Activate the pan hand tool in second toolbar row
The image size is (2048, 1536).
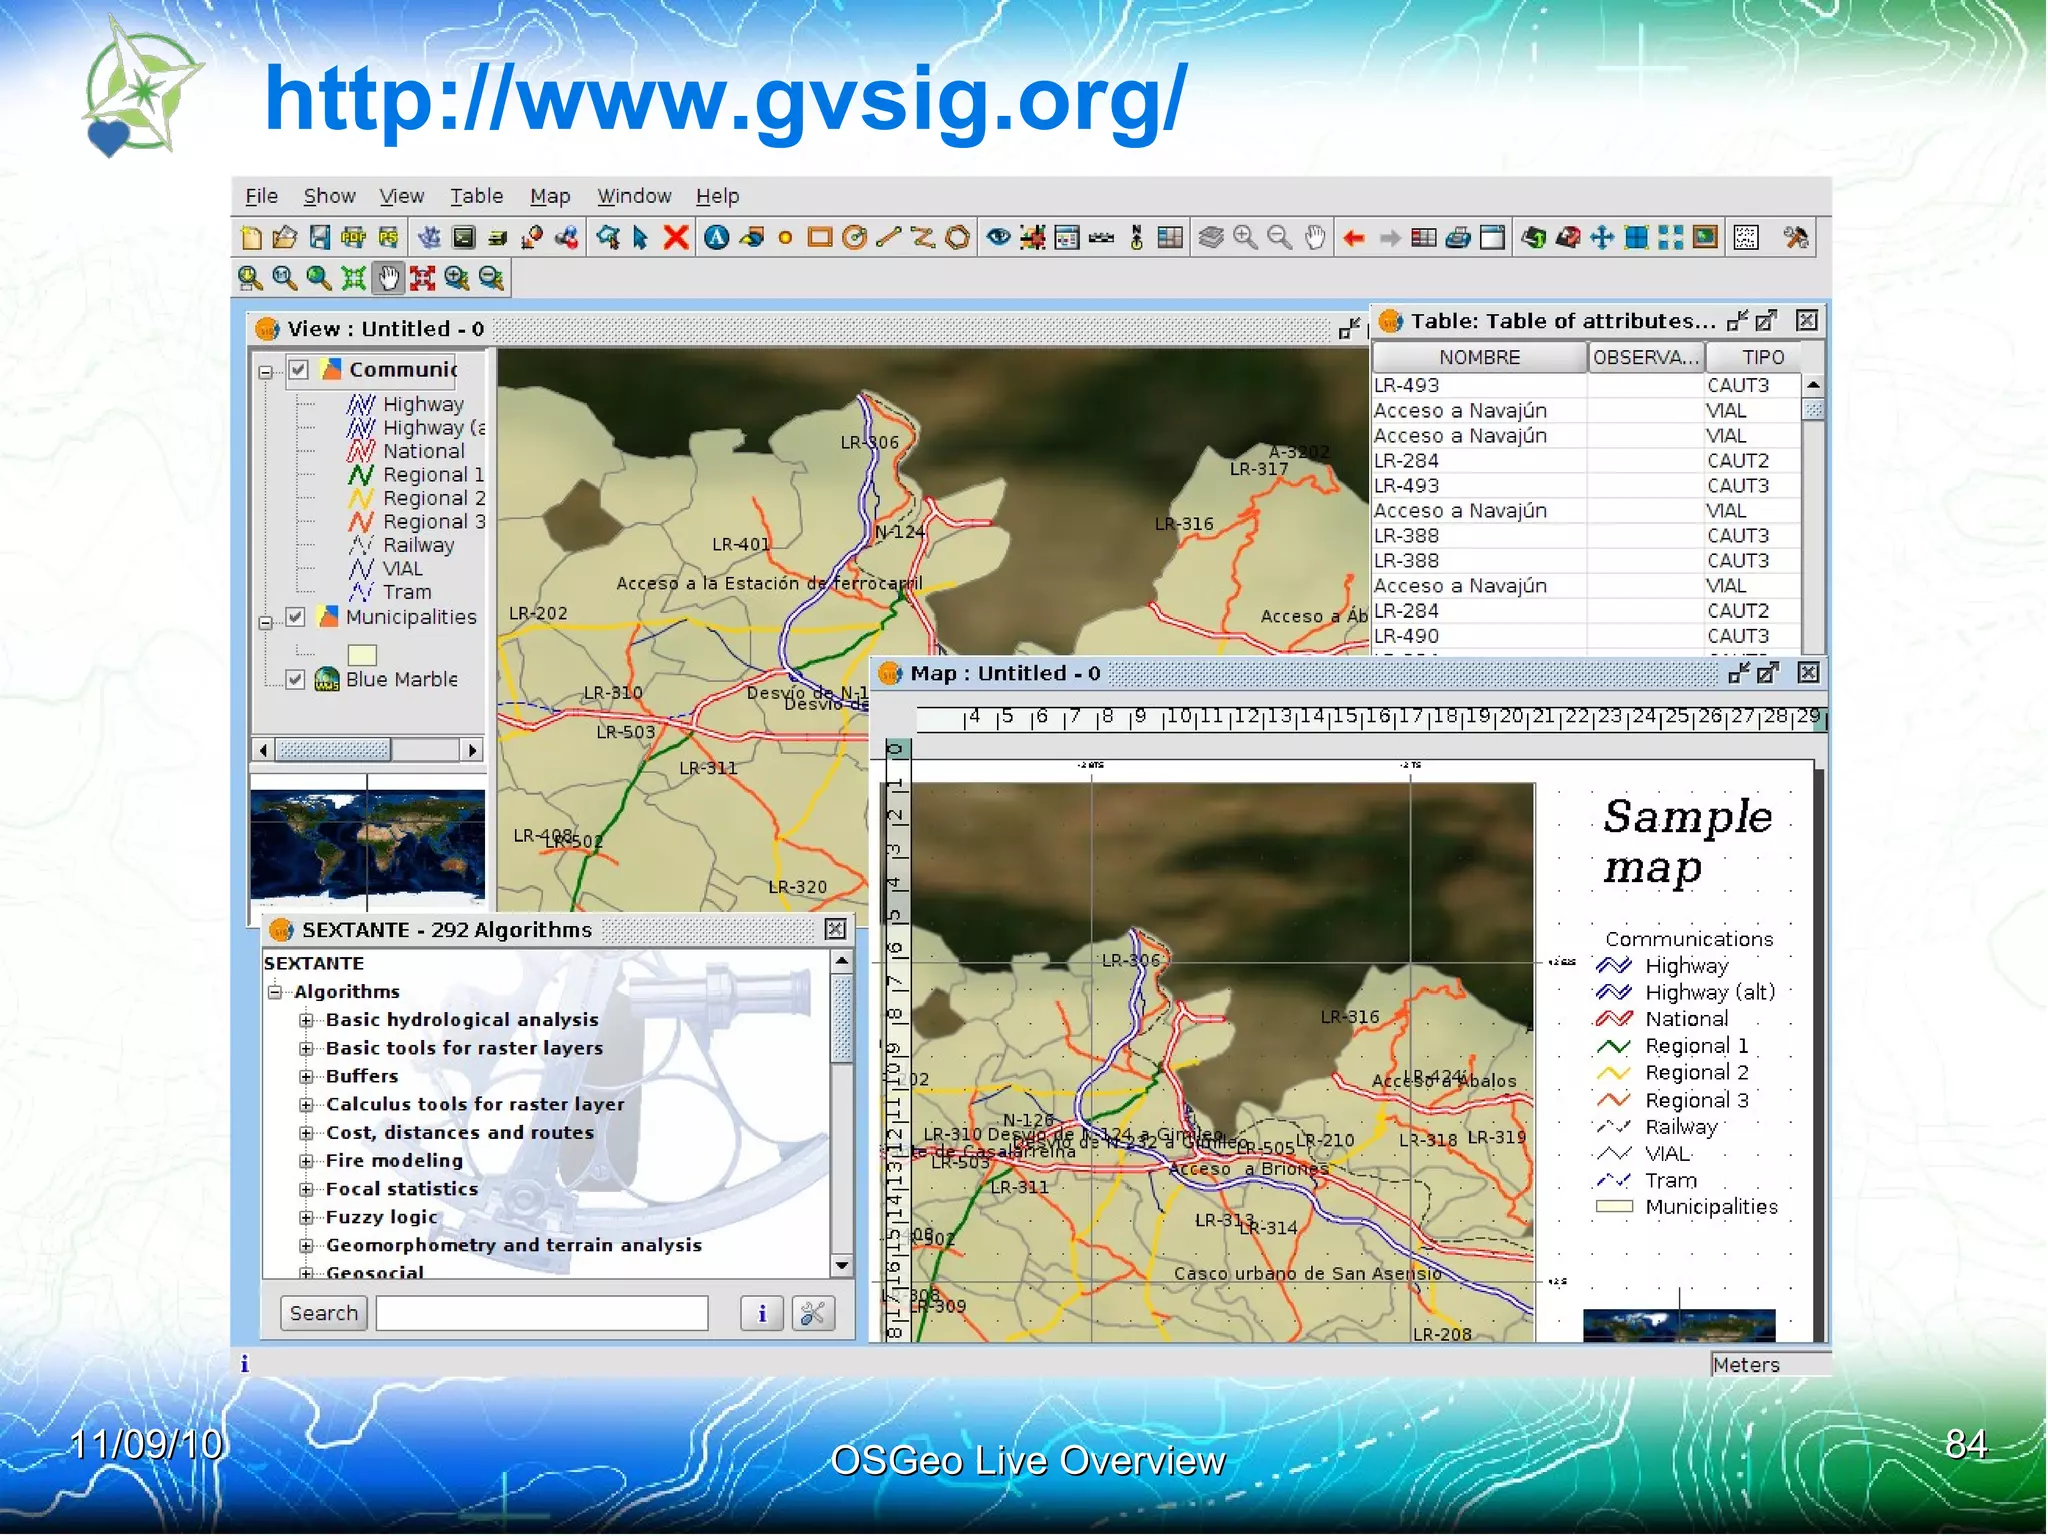click(388, 278)
